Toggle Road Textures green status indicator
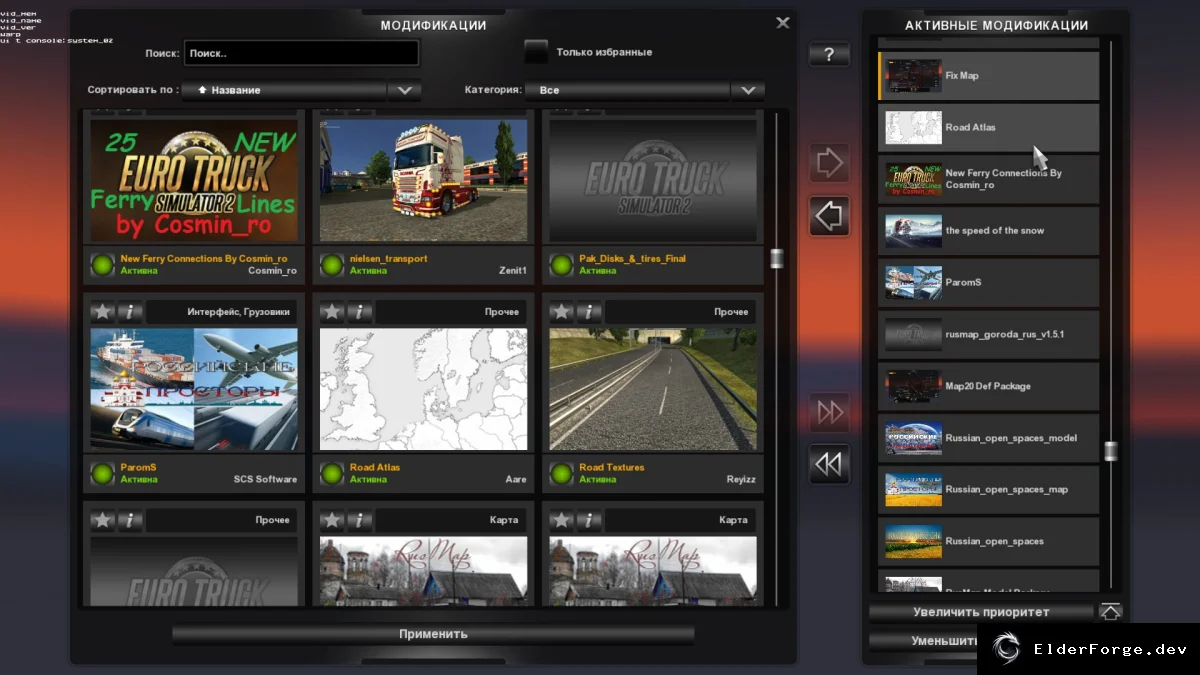 point(562,473)
